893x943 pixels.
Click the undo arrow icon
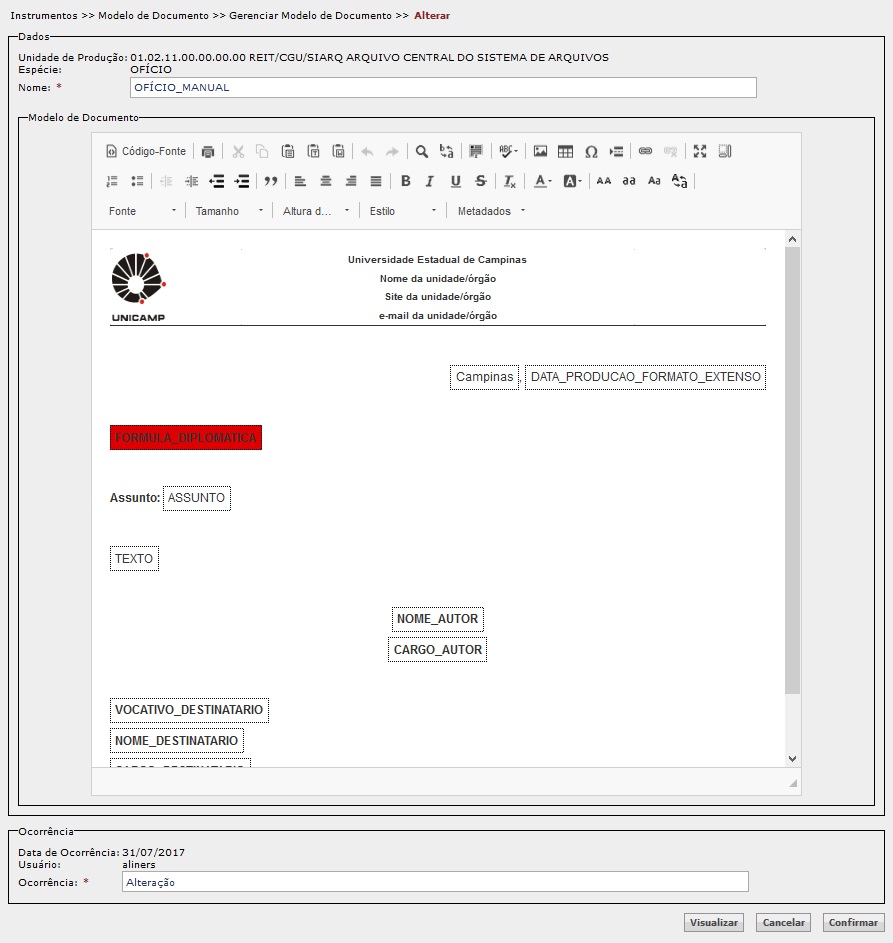[367, 152]
